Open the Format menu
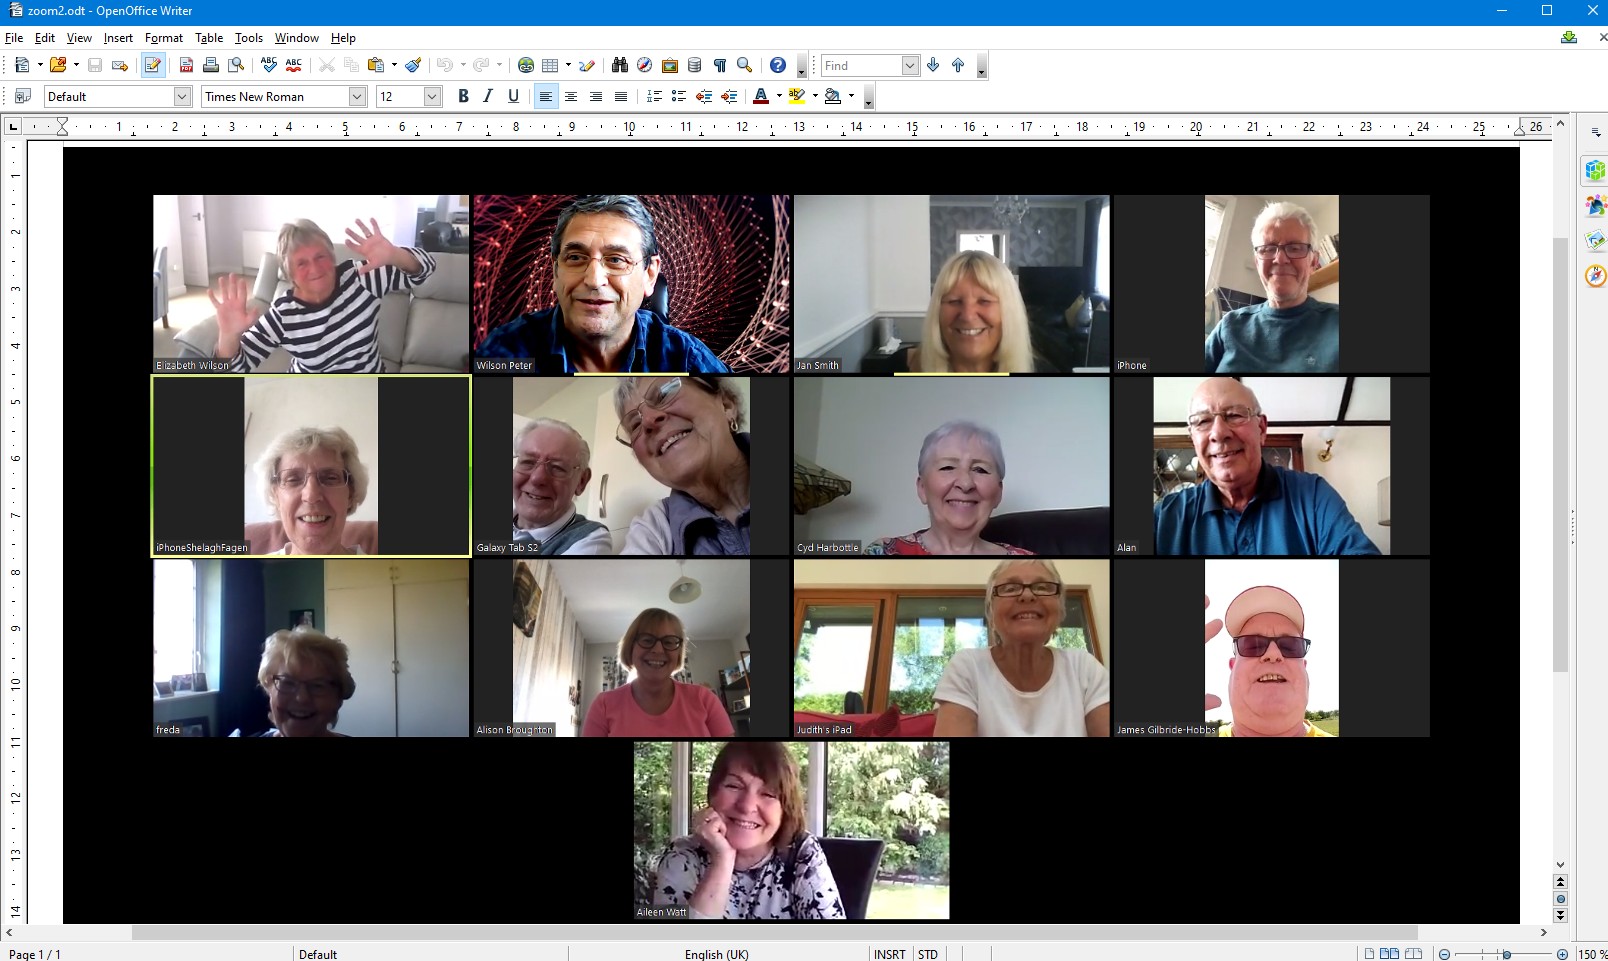The image size is (1608, 961). pos(163,38)
